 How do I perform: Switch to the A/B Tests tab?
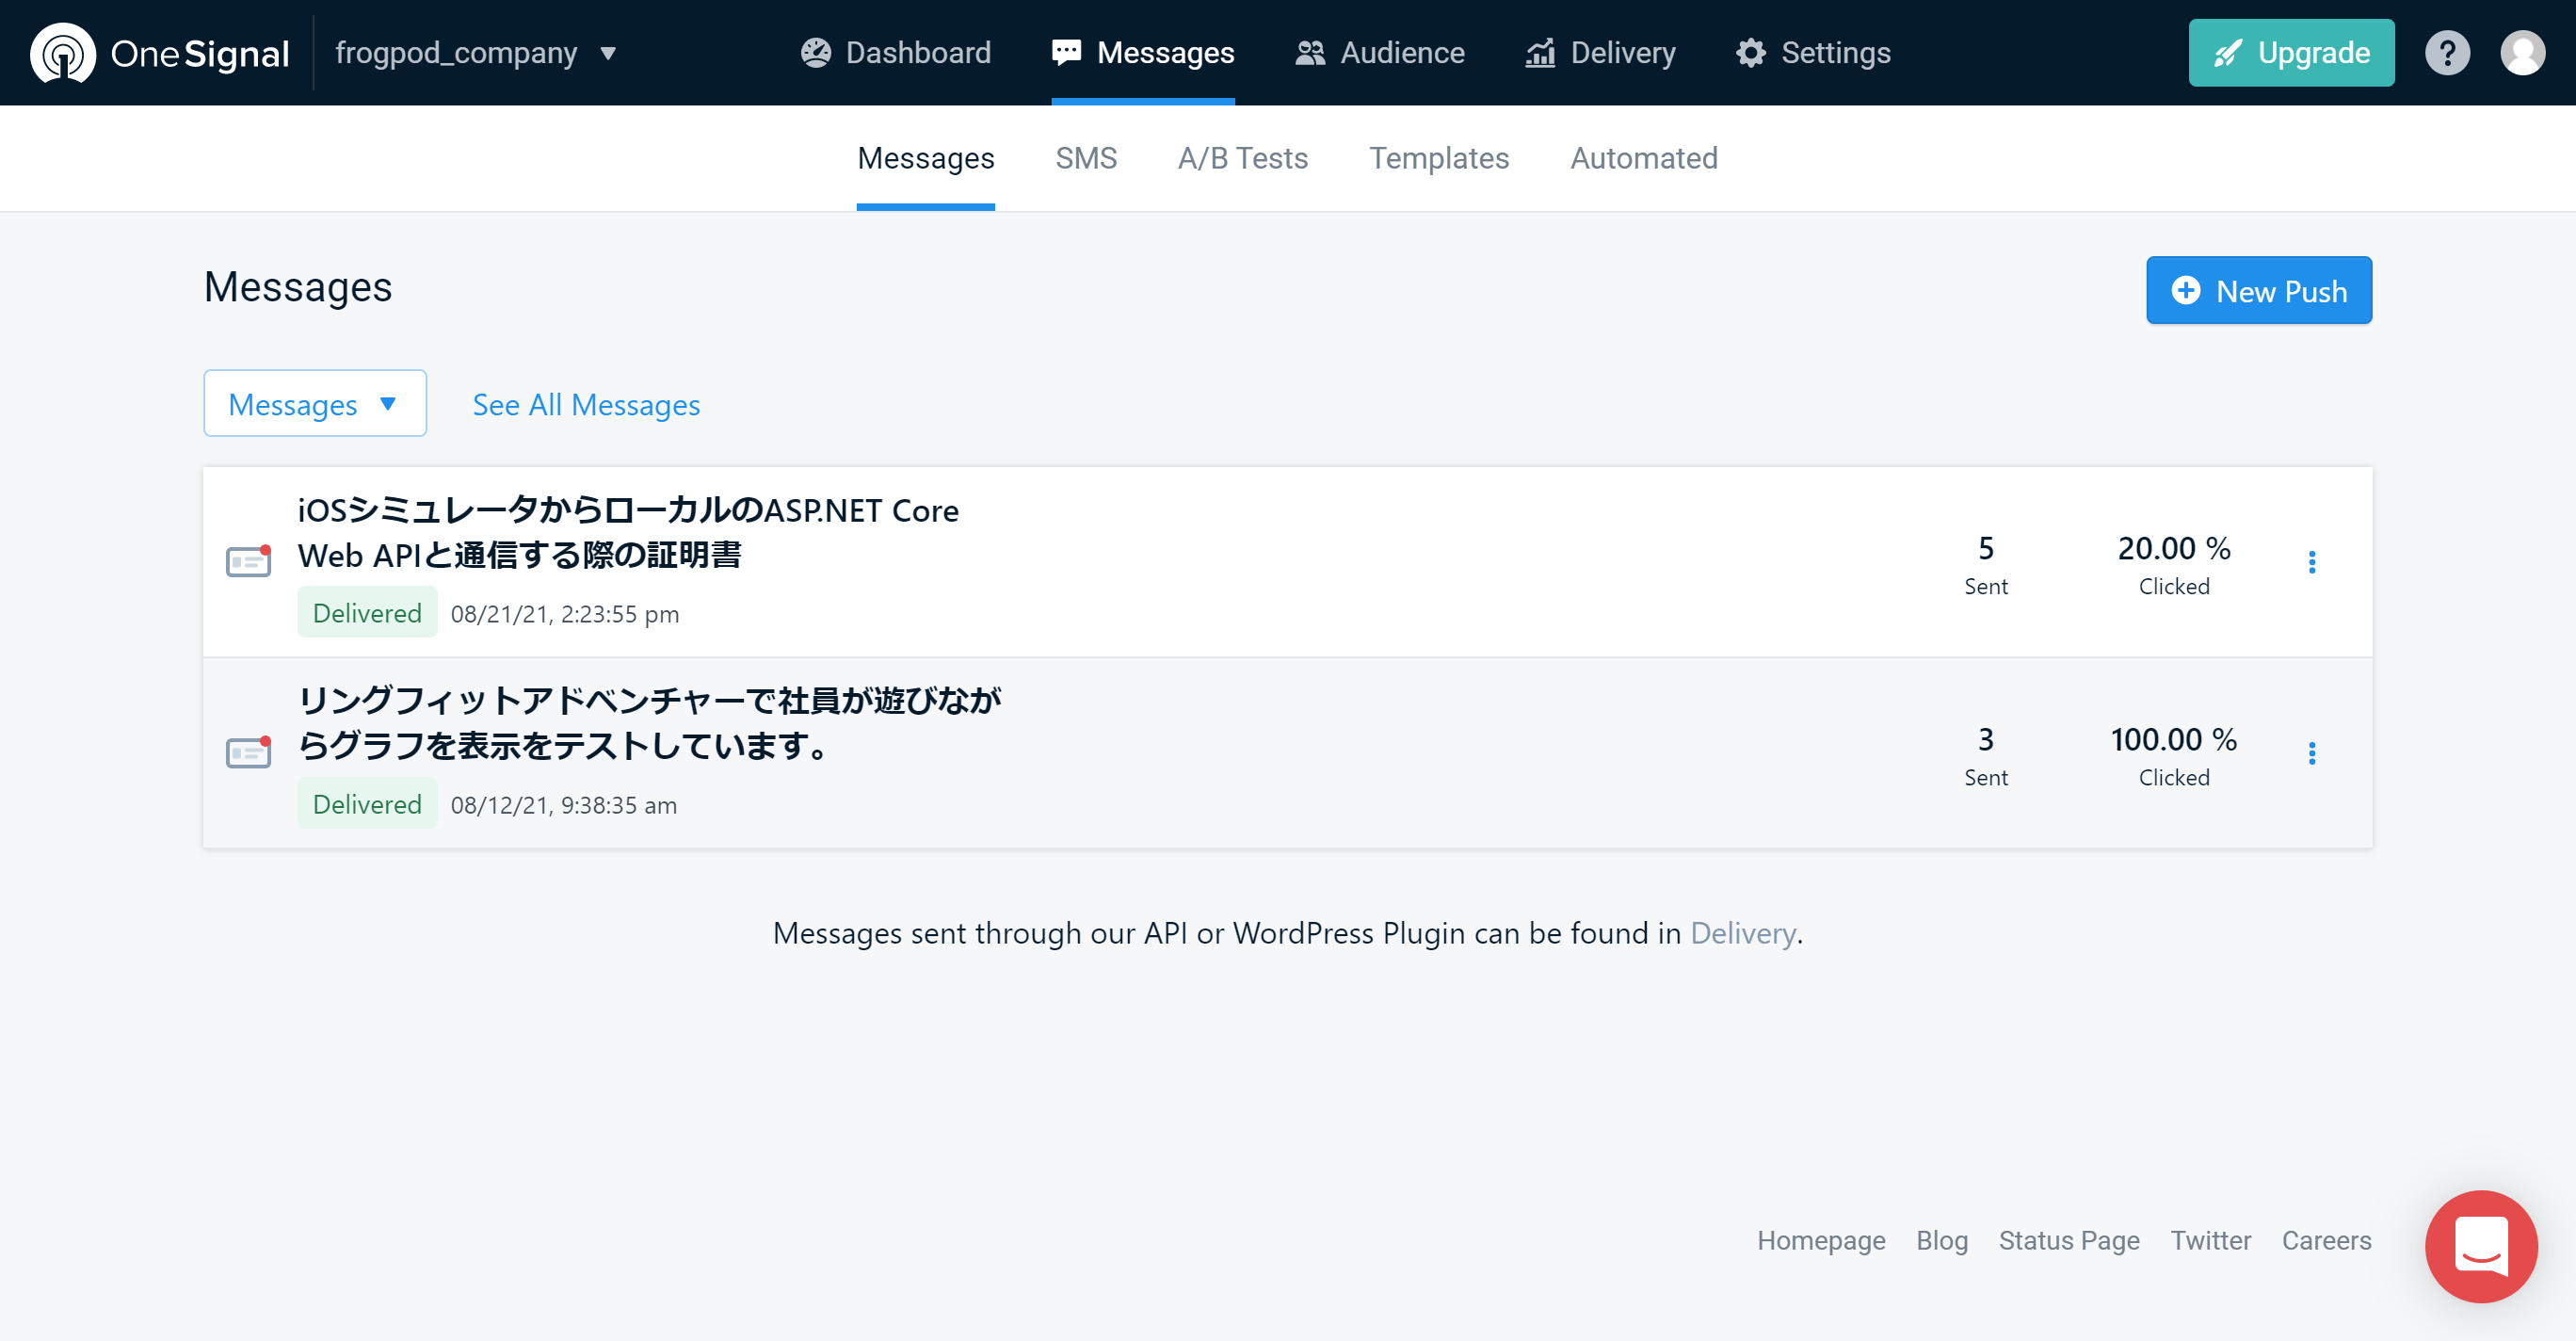pyautogui.click(x=1244, y=158)
